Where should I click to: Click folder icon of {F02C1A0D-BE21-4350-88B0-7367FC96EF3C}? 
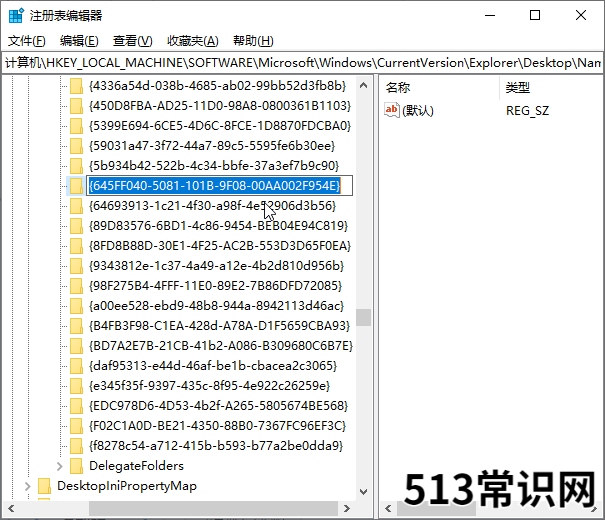coord(76,426)
